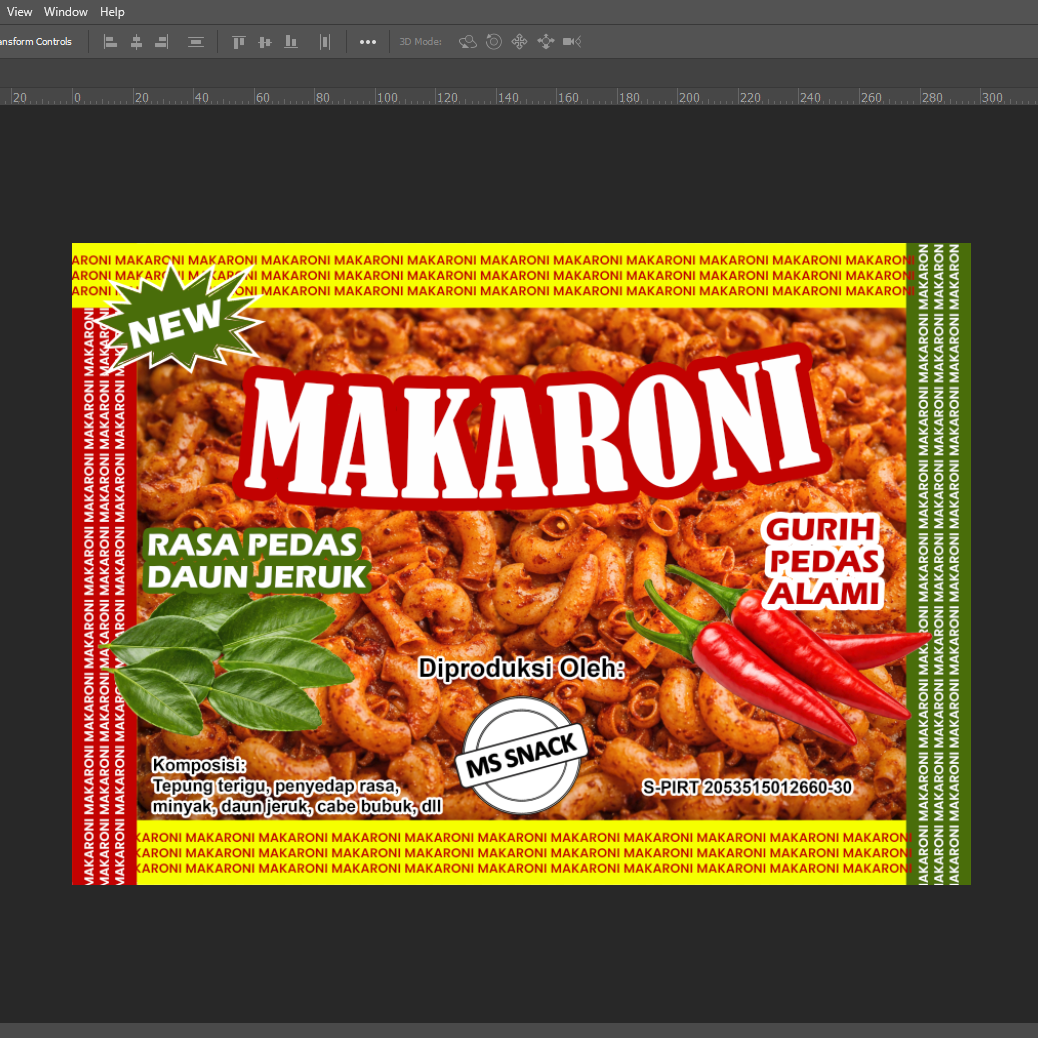
Task: Select the Diproduksi Oleh: text
Action: (522, 668)
